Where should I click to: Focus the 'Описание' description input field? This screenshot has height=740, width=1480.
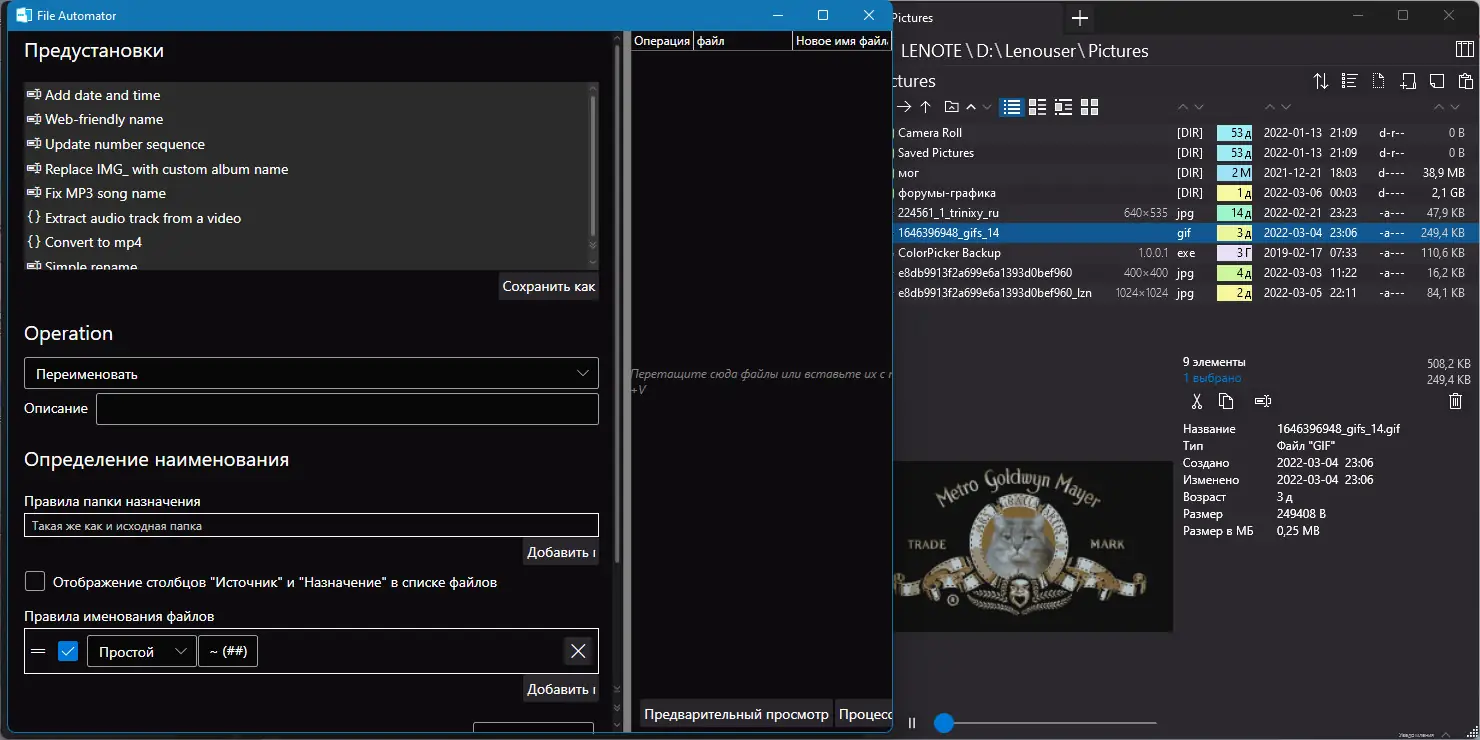(347, 408)
